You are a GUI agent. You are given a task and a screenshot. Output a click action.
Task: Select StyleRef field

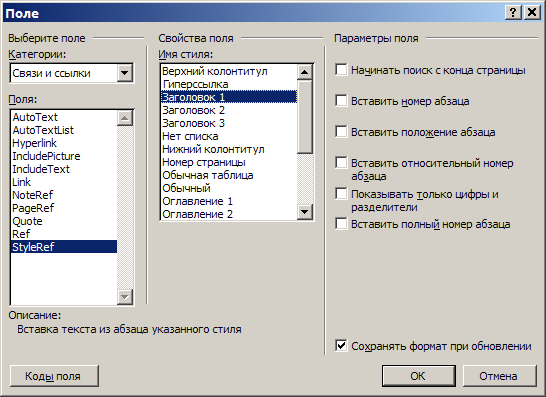point(64,247)
